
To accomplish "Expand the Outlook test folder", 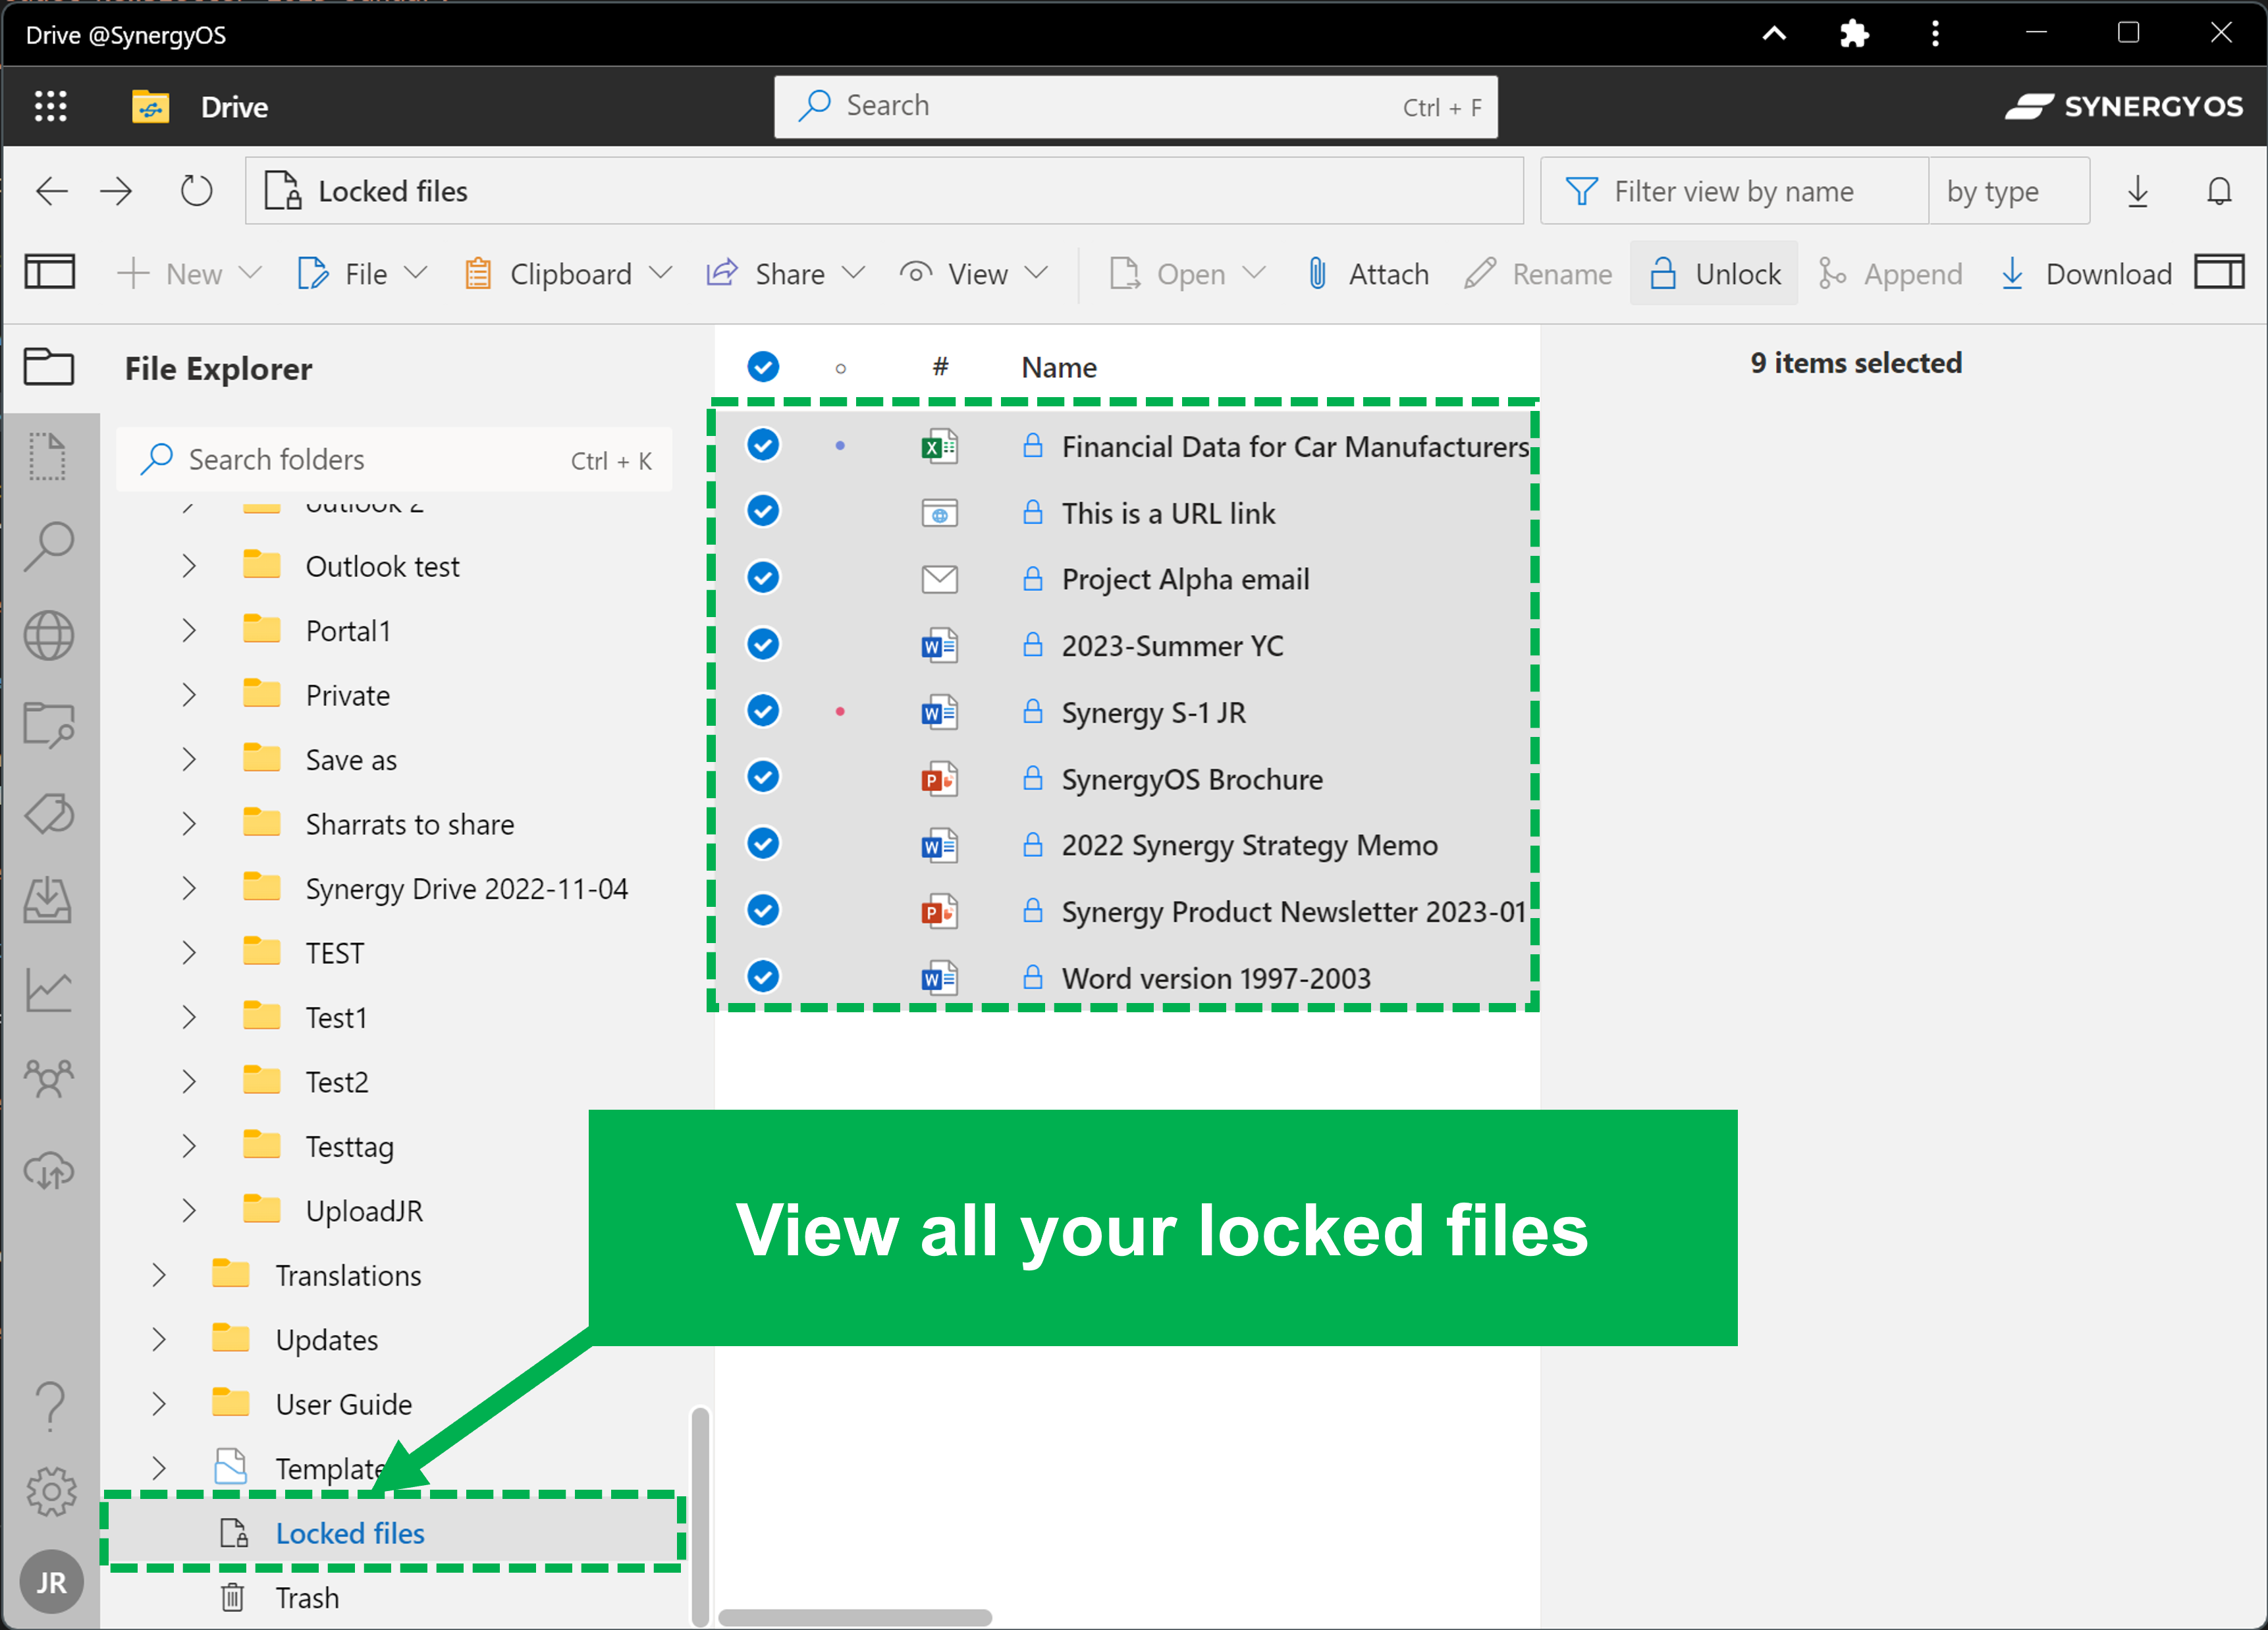I will 188,566.
